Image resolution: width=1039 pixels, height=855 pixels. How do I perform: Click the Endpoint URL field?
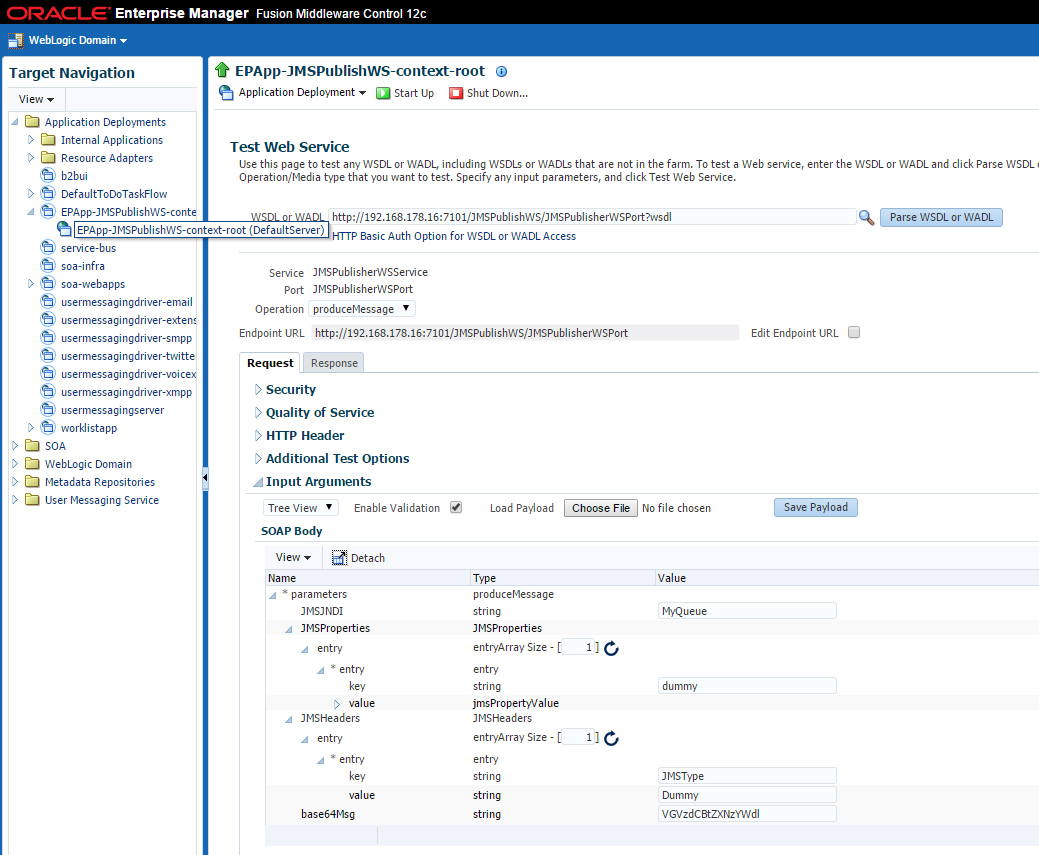point(525,333)
